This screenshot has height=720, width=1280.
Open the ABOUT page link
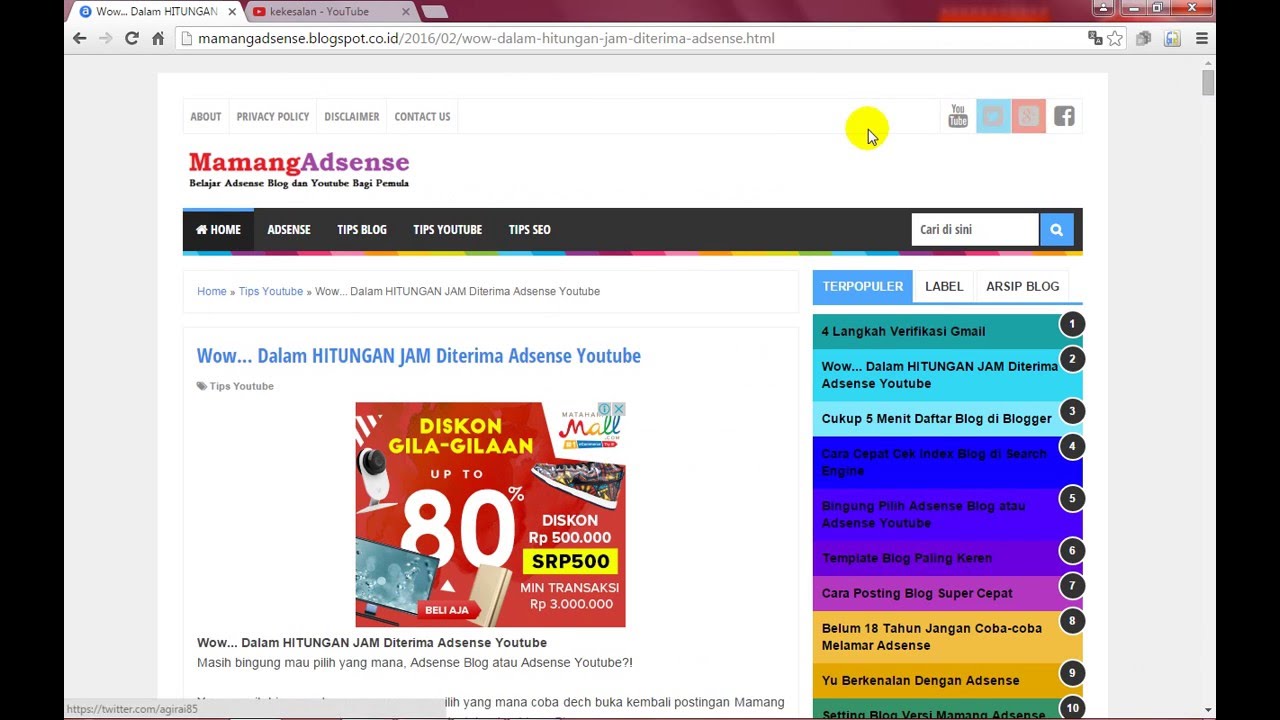[206, 116]
